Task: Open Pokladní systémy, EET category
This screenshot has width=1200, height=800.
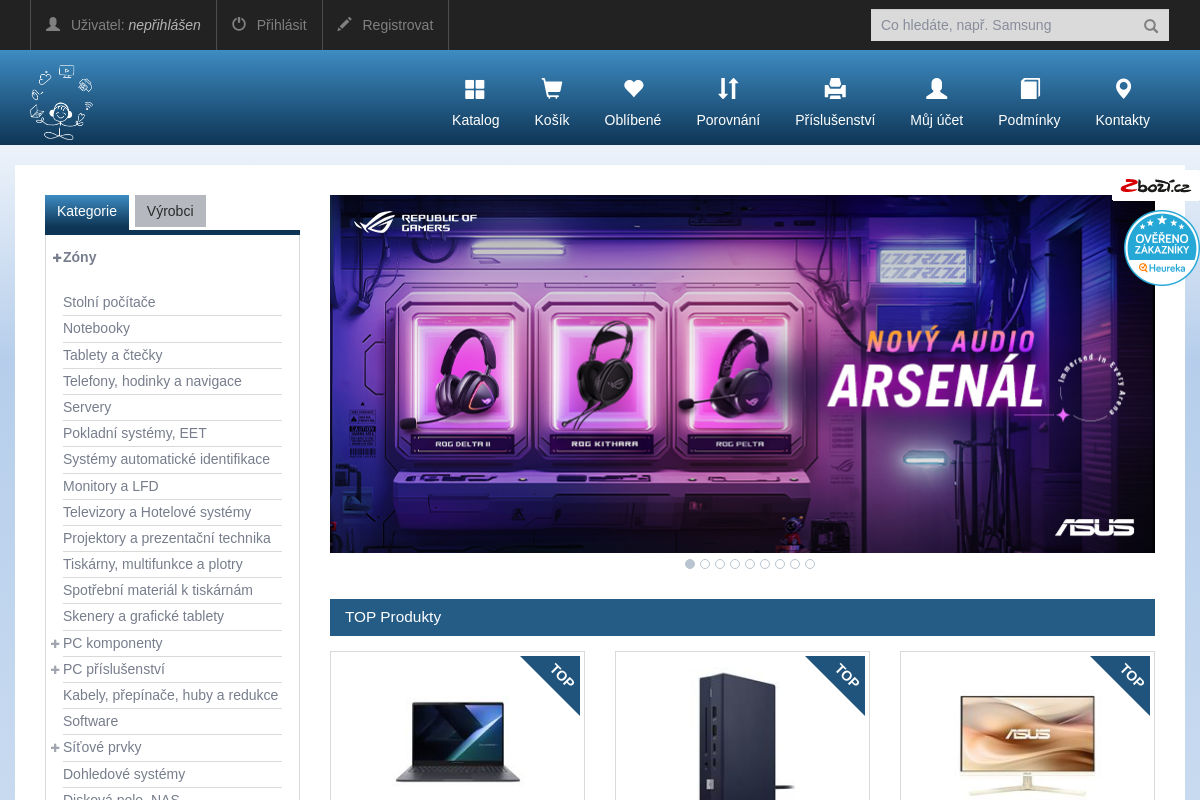Action: (135, 433)
